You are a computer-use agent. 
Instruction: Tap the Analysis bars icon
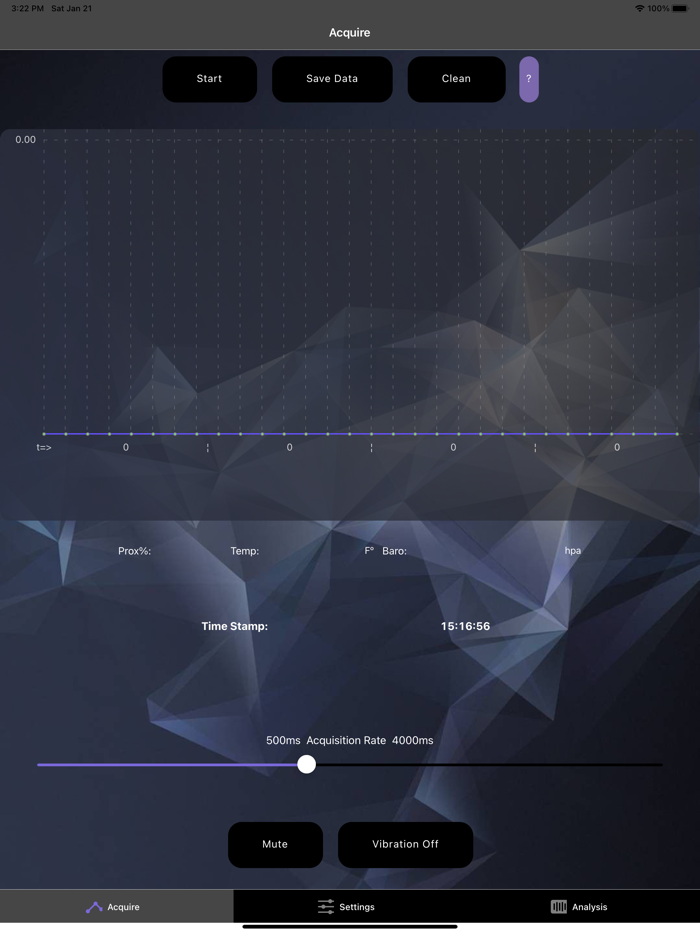click(x=559, y=907)
